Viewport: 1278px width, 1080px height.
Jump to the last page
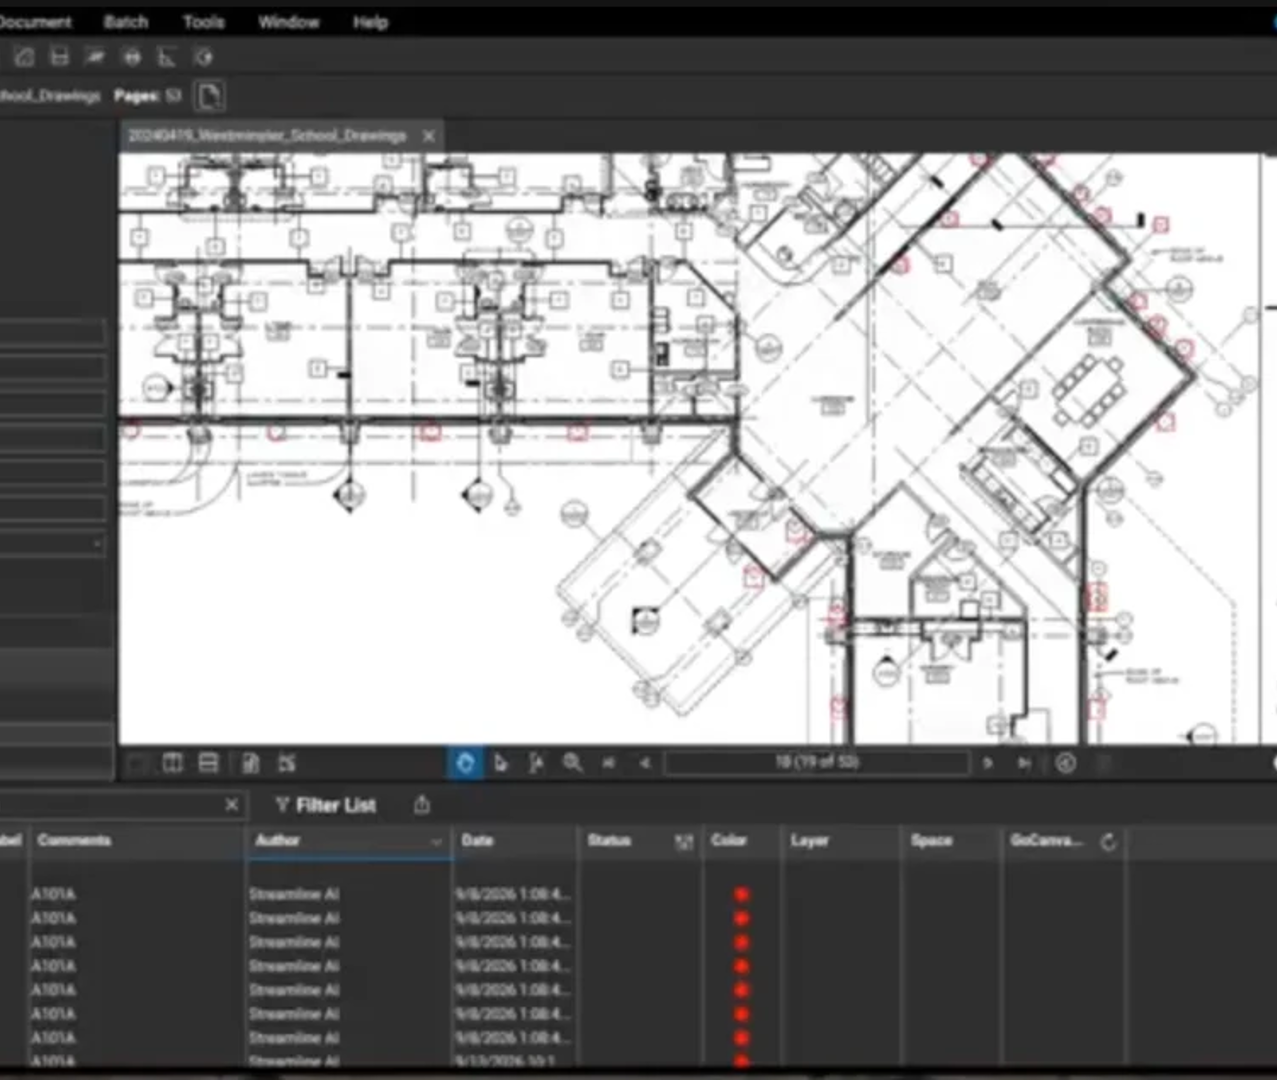click(x=1024, y=763)
